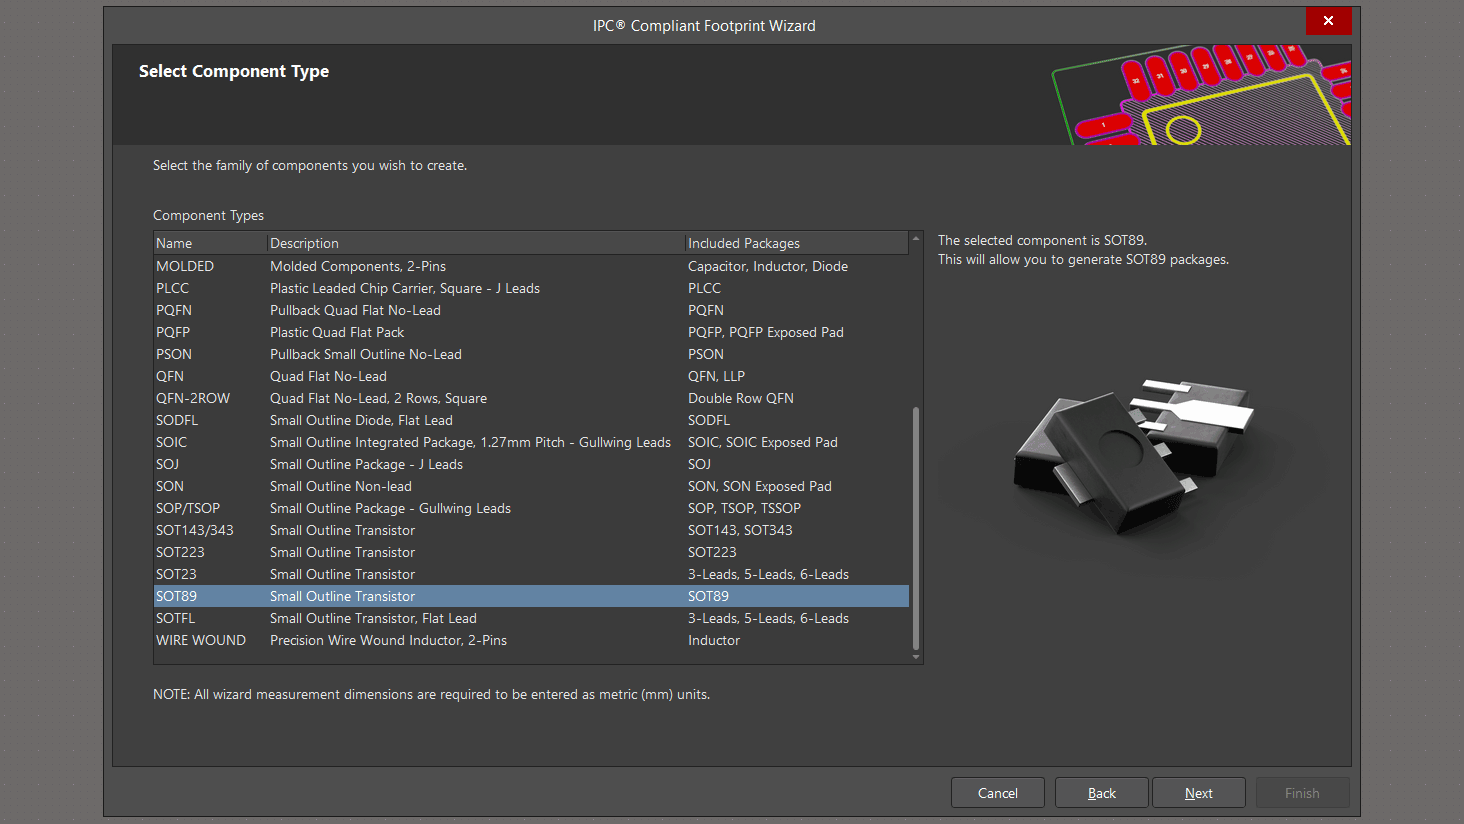Select the QFN-2ROW component type
Image resolution: width=1464 pixels, height=824 pixels.
click(193, 398)
